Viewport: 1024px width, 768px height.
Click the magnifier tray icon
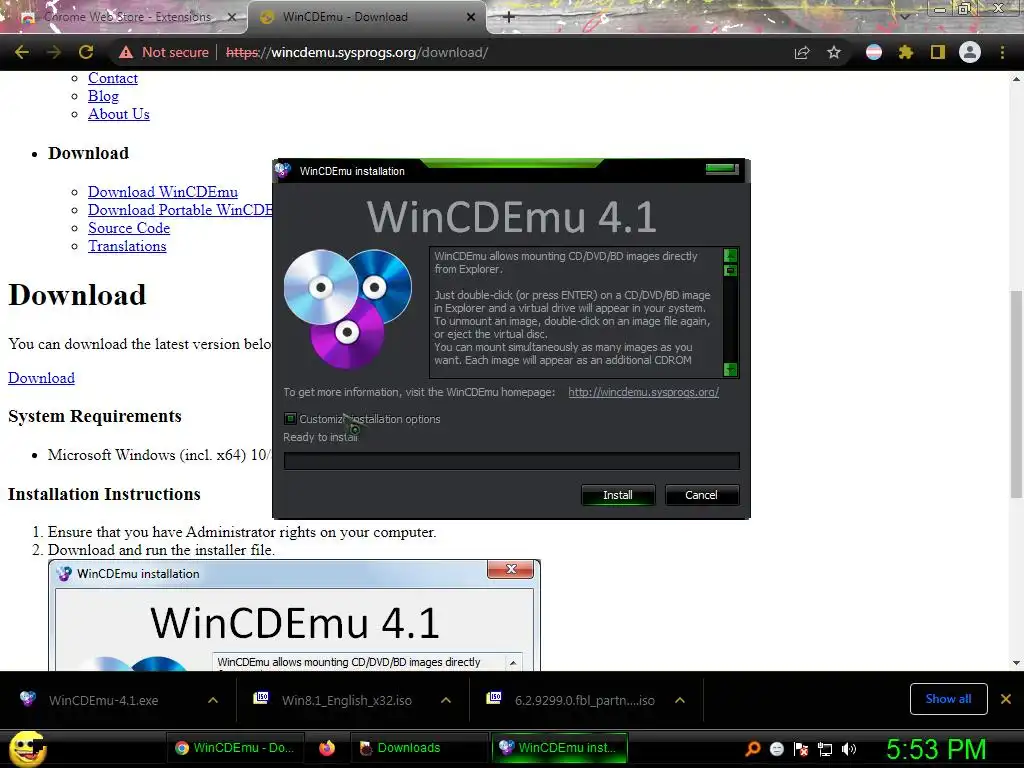pyautogui.click(x=752, y=748)
